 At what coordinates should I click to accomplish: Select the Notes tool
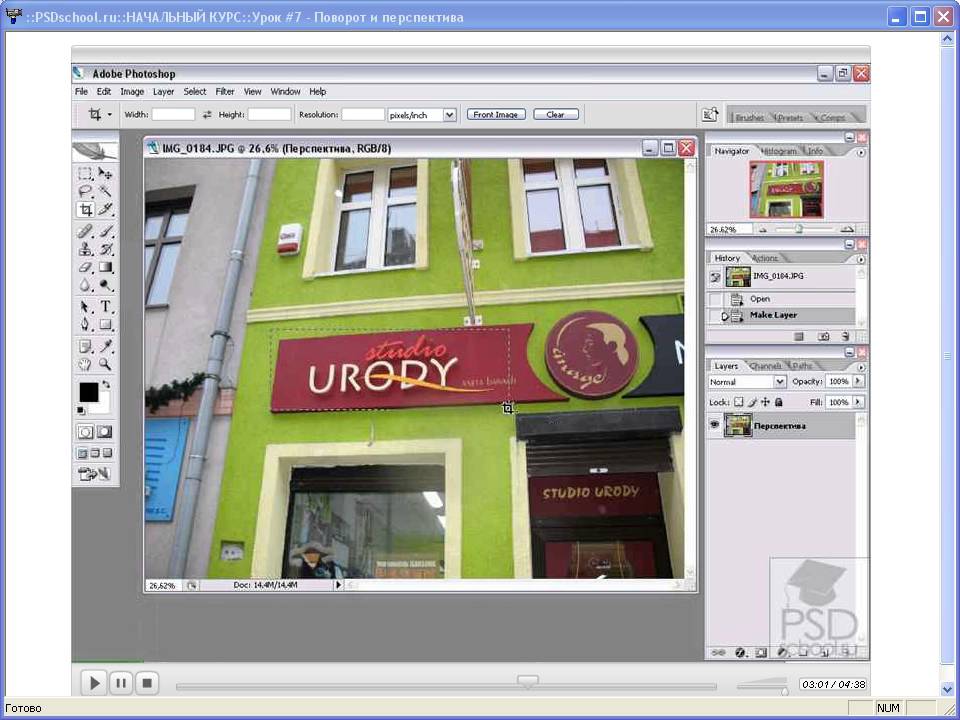(86, 347)
